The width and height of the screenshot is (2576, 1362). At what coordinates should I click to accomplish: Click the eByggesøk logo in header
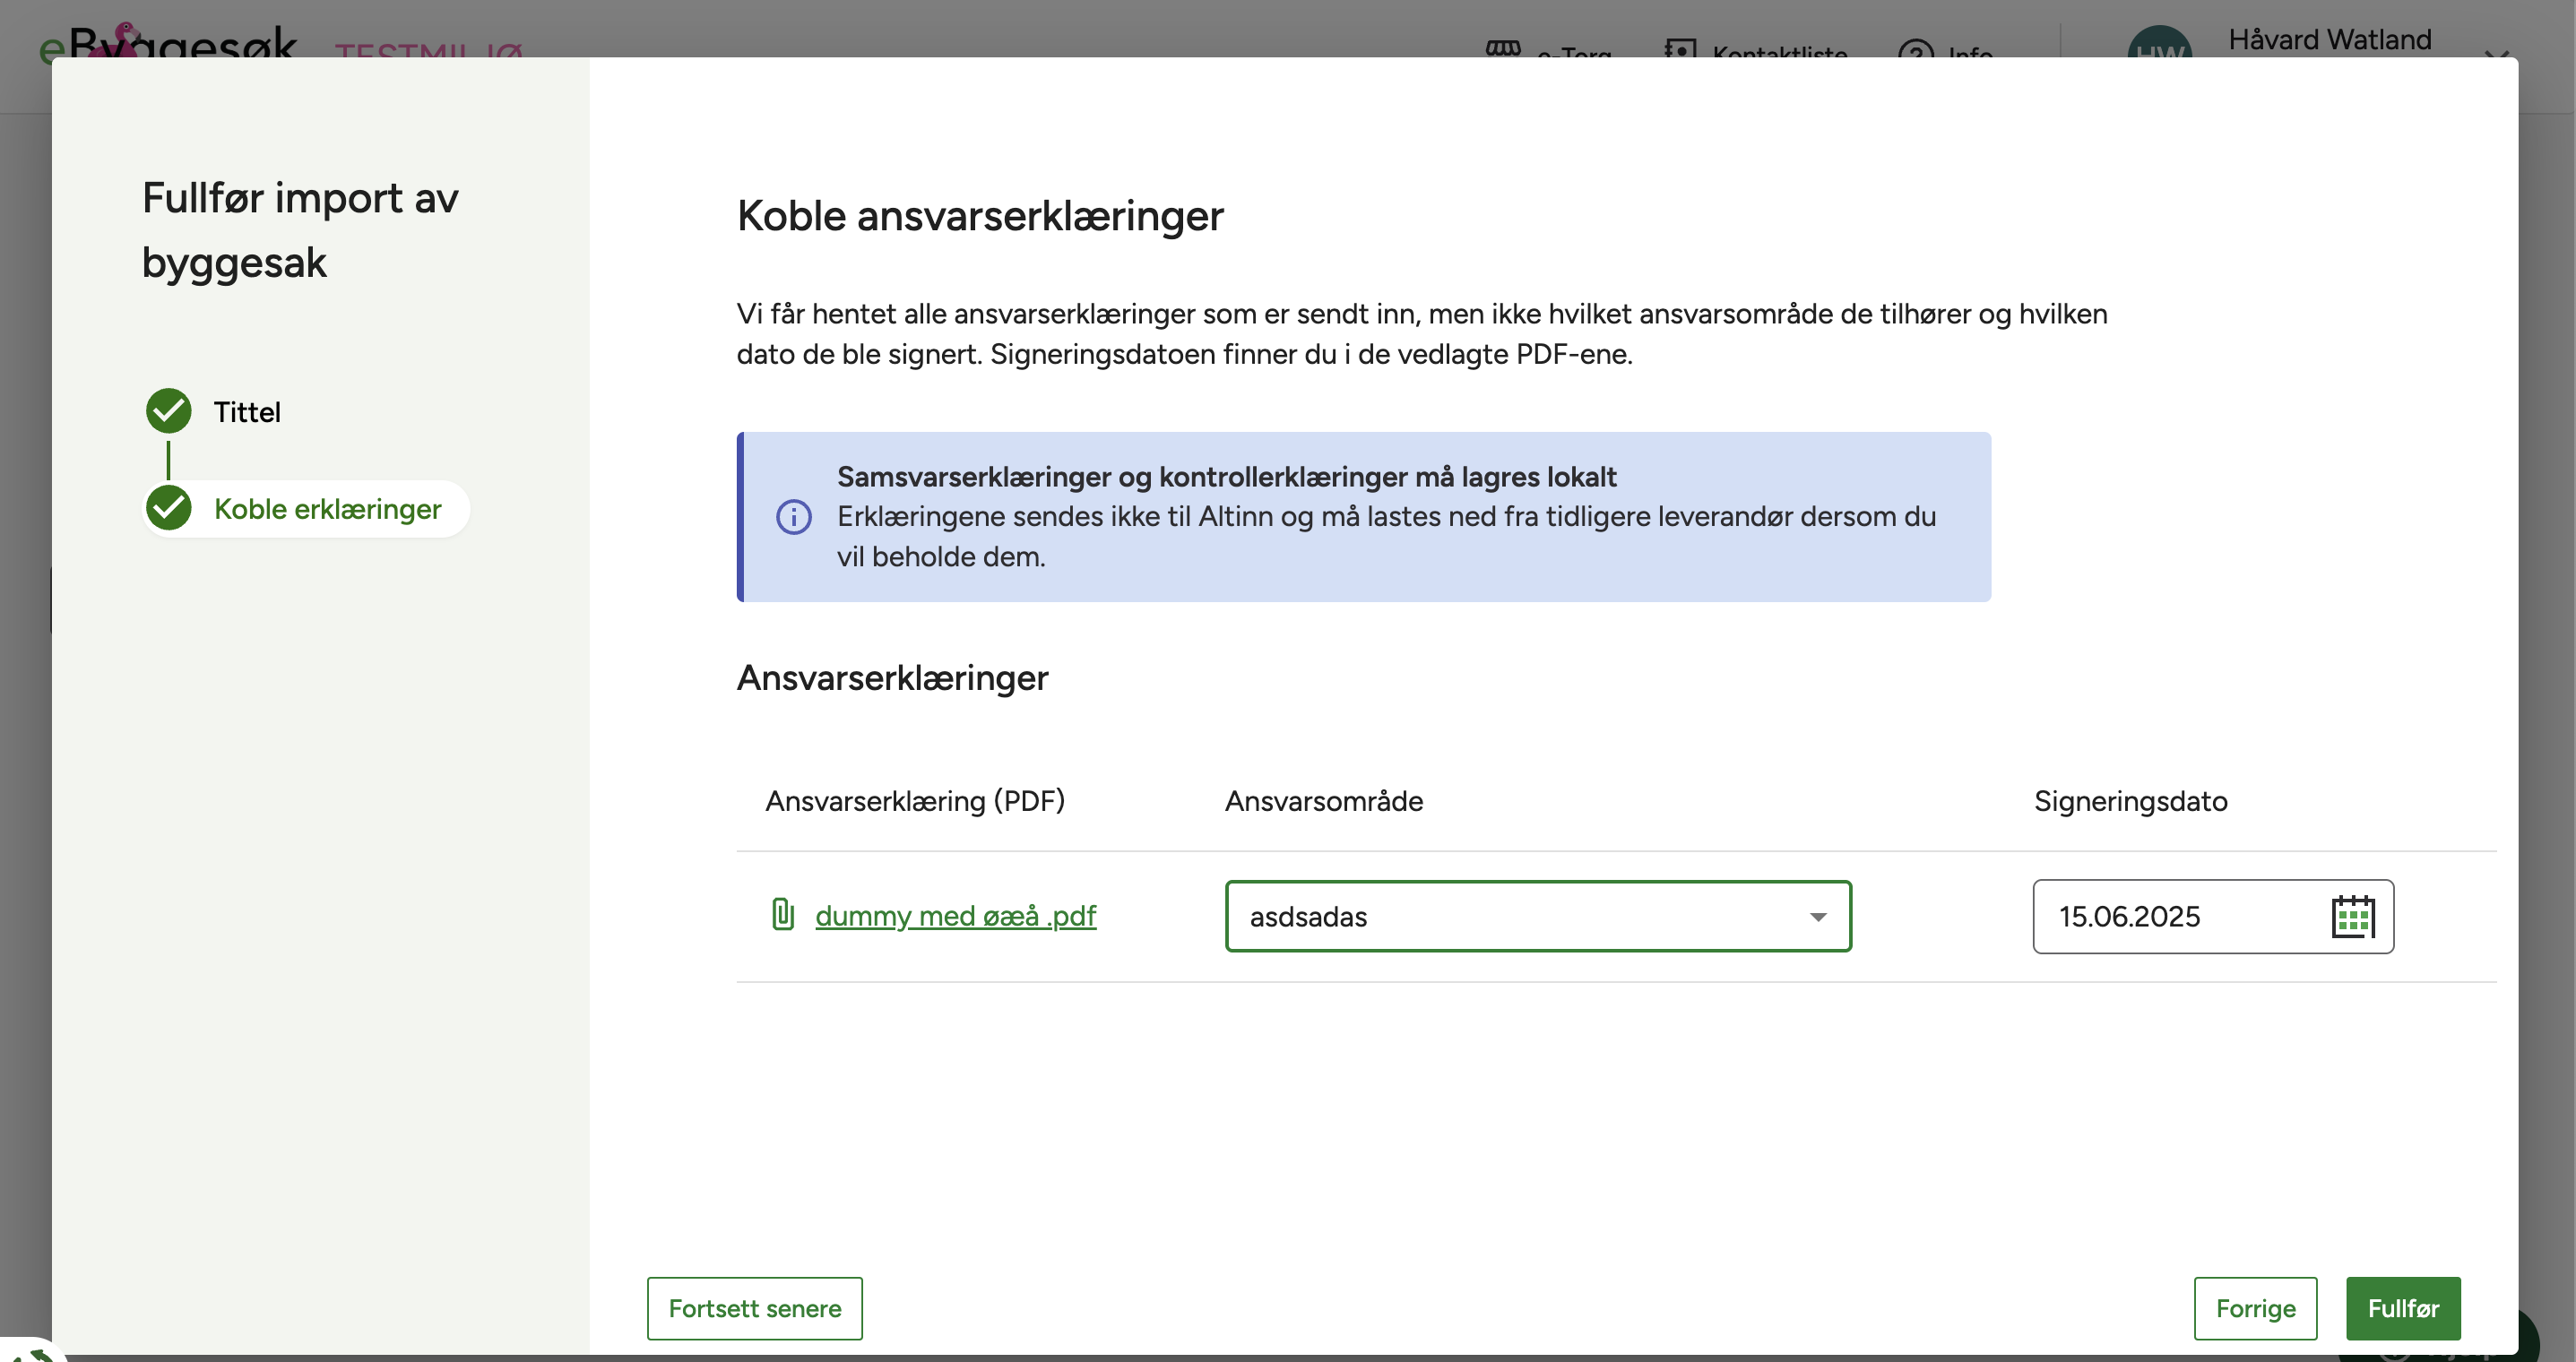tap(168, 44)
